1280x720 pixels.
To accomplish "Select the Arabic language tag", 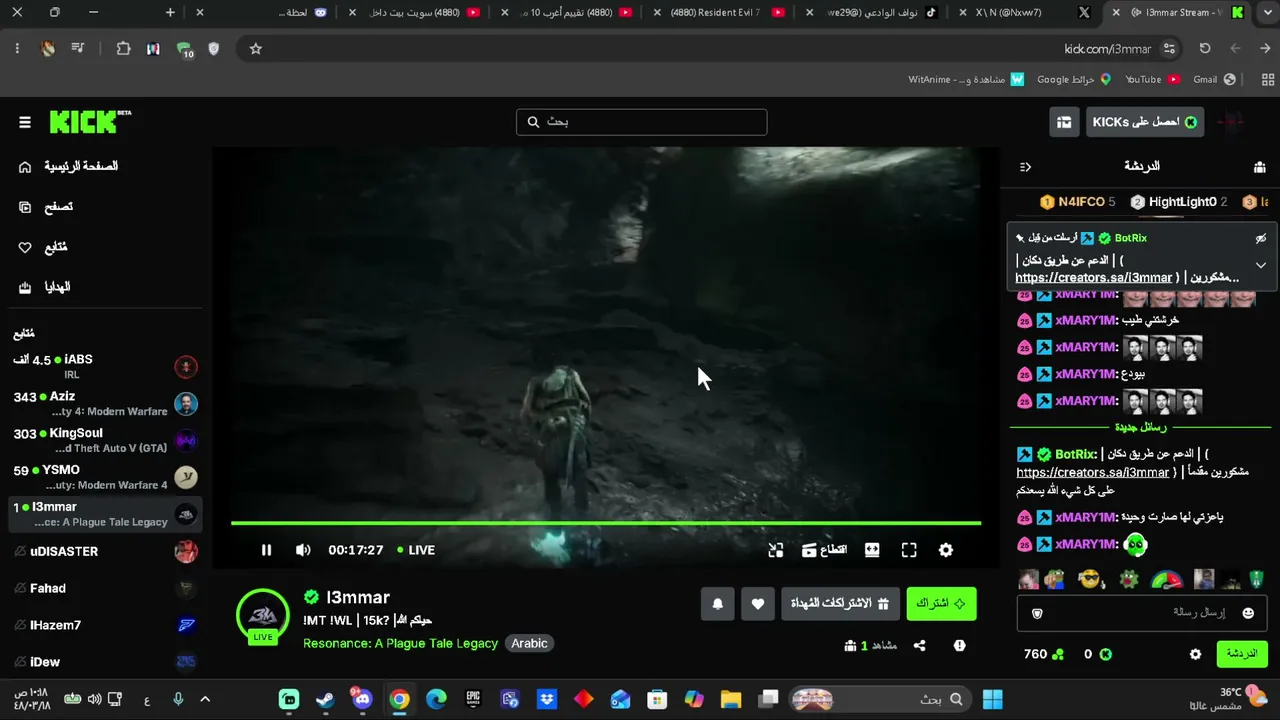I will click(x=529, y=643).
